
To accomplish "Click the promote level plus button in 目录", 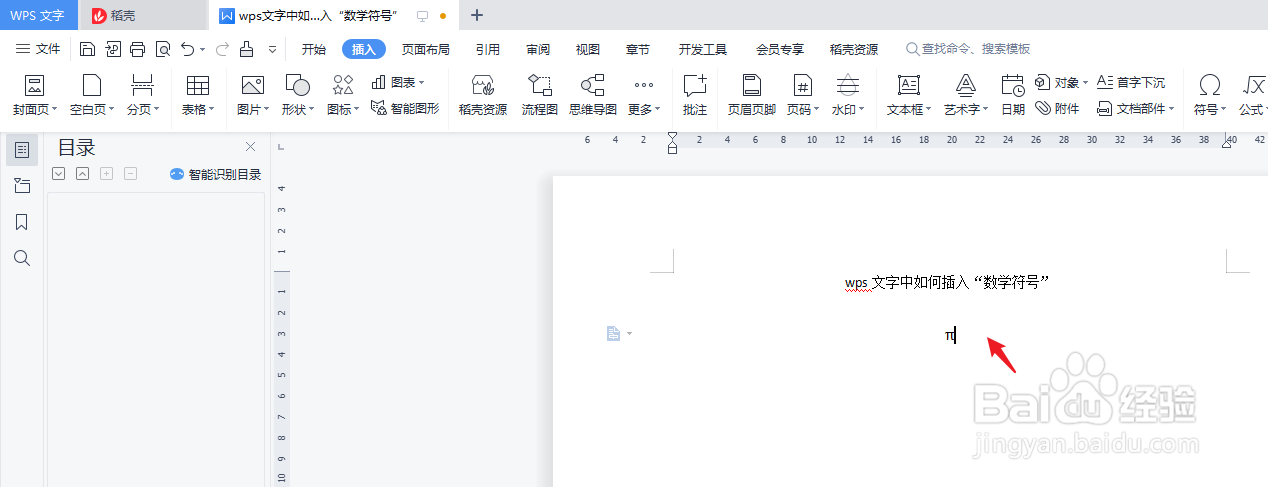I will pyautogui.click(x=106, y=174).
